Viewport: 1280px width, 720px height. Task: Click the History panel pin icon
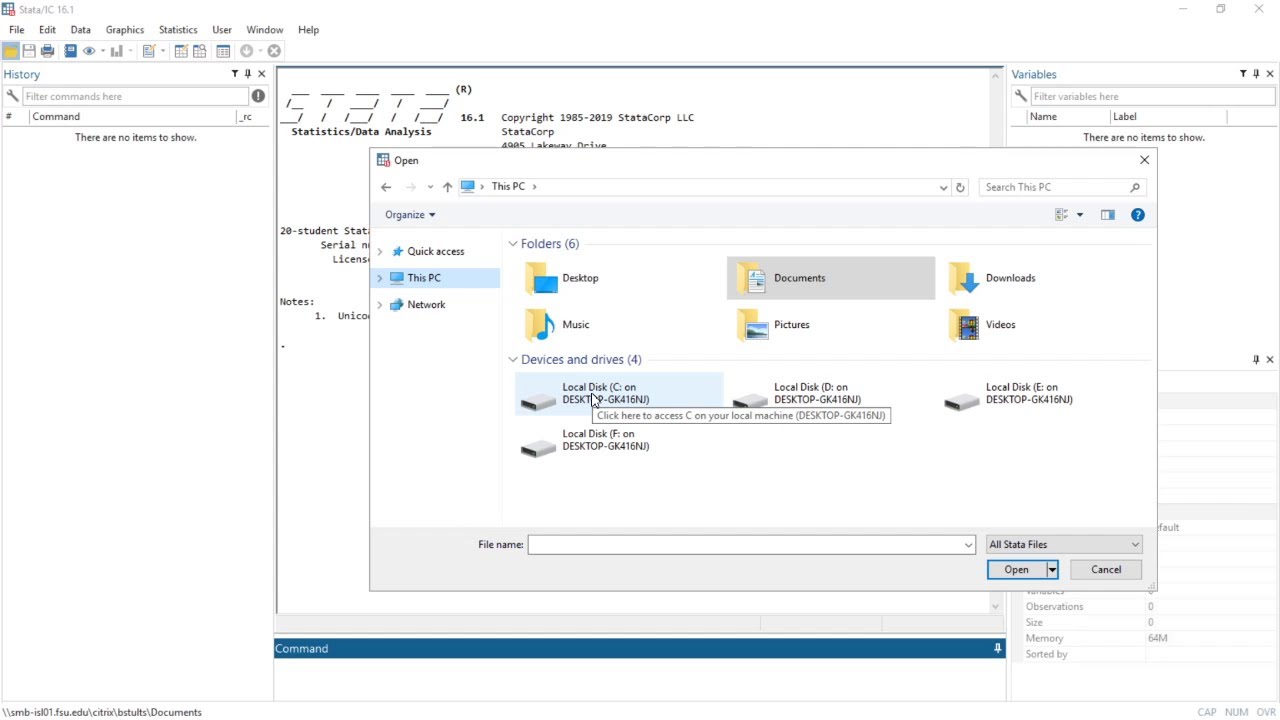pos(248,74)
